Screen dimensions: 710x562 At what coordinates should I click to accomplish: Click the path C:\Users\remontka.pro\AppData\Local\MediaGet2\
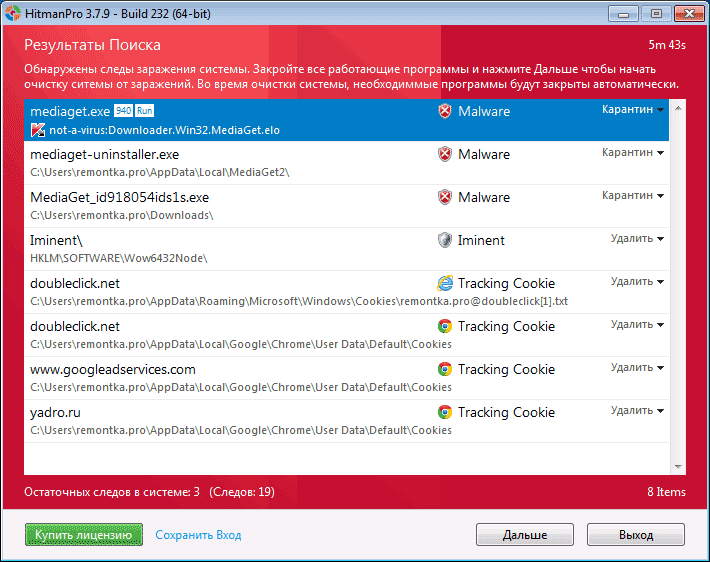160,172
